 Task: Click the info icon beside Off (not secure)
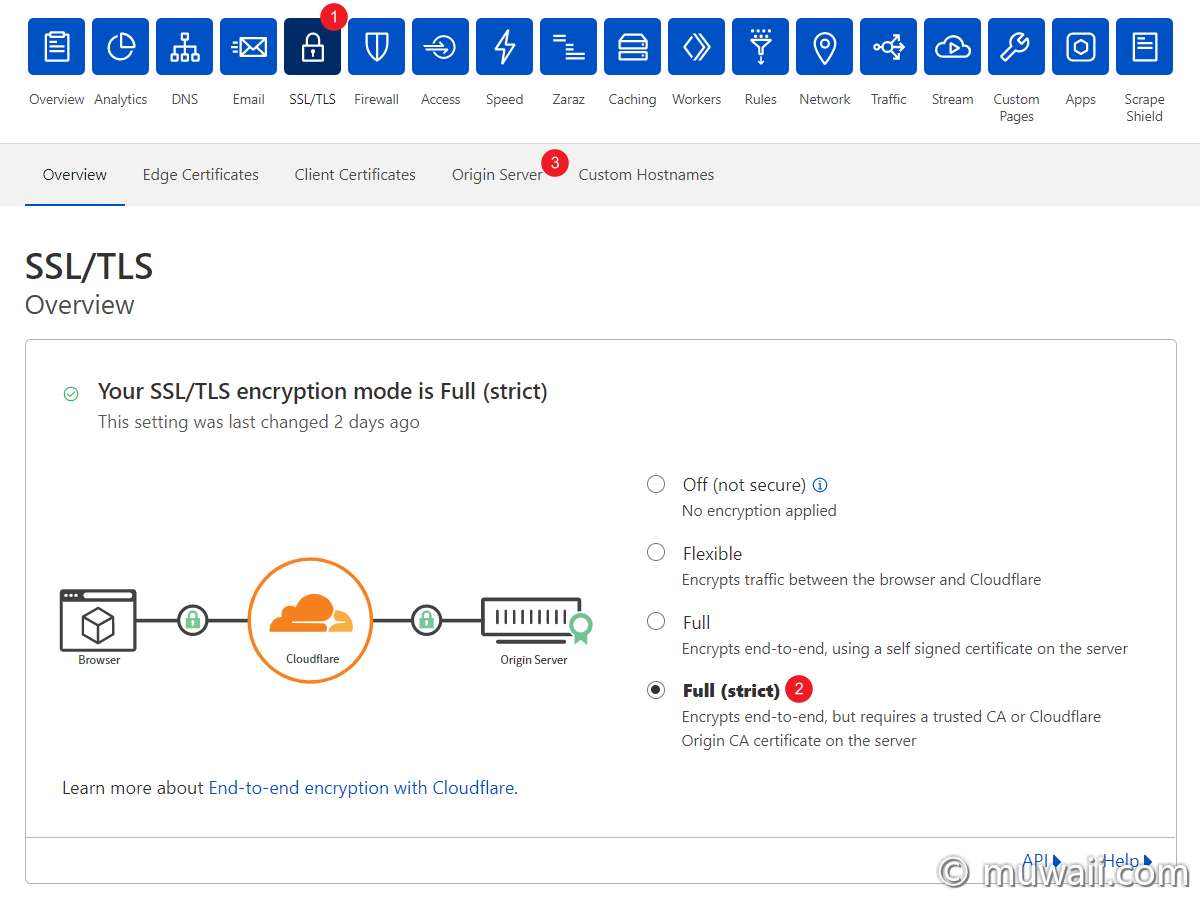[x=820, y=485]
